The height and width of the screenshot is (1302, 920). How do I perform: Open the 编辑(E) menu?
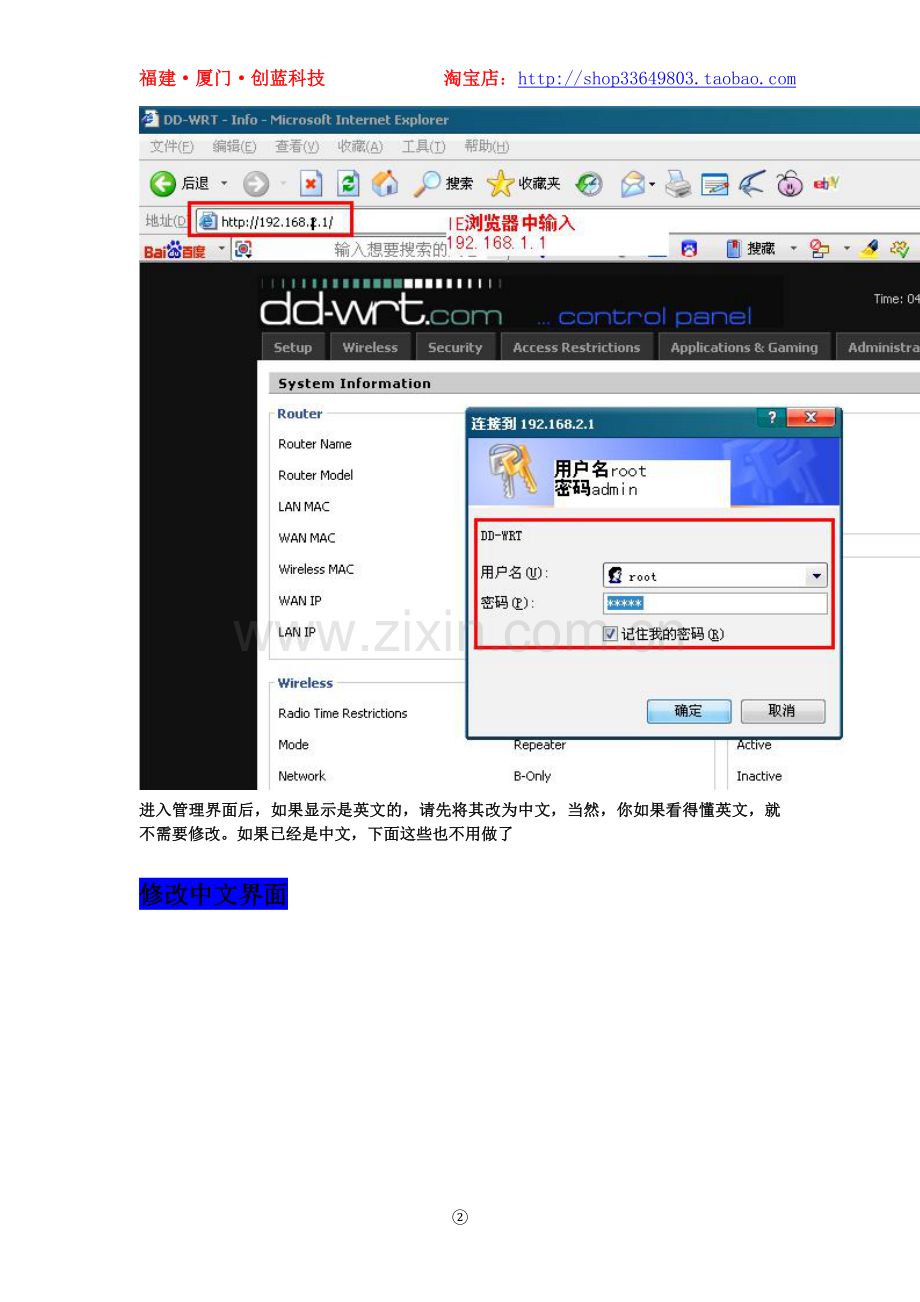pos(234,147)
